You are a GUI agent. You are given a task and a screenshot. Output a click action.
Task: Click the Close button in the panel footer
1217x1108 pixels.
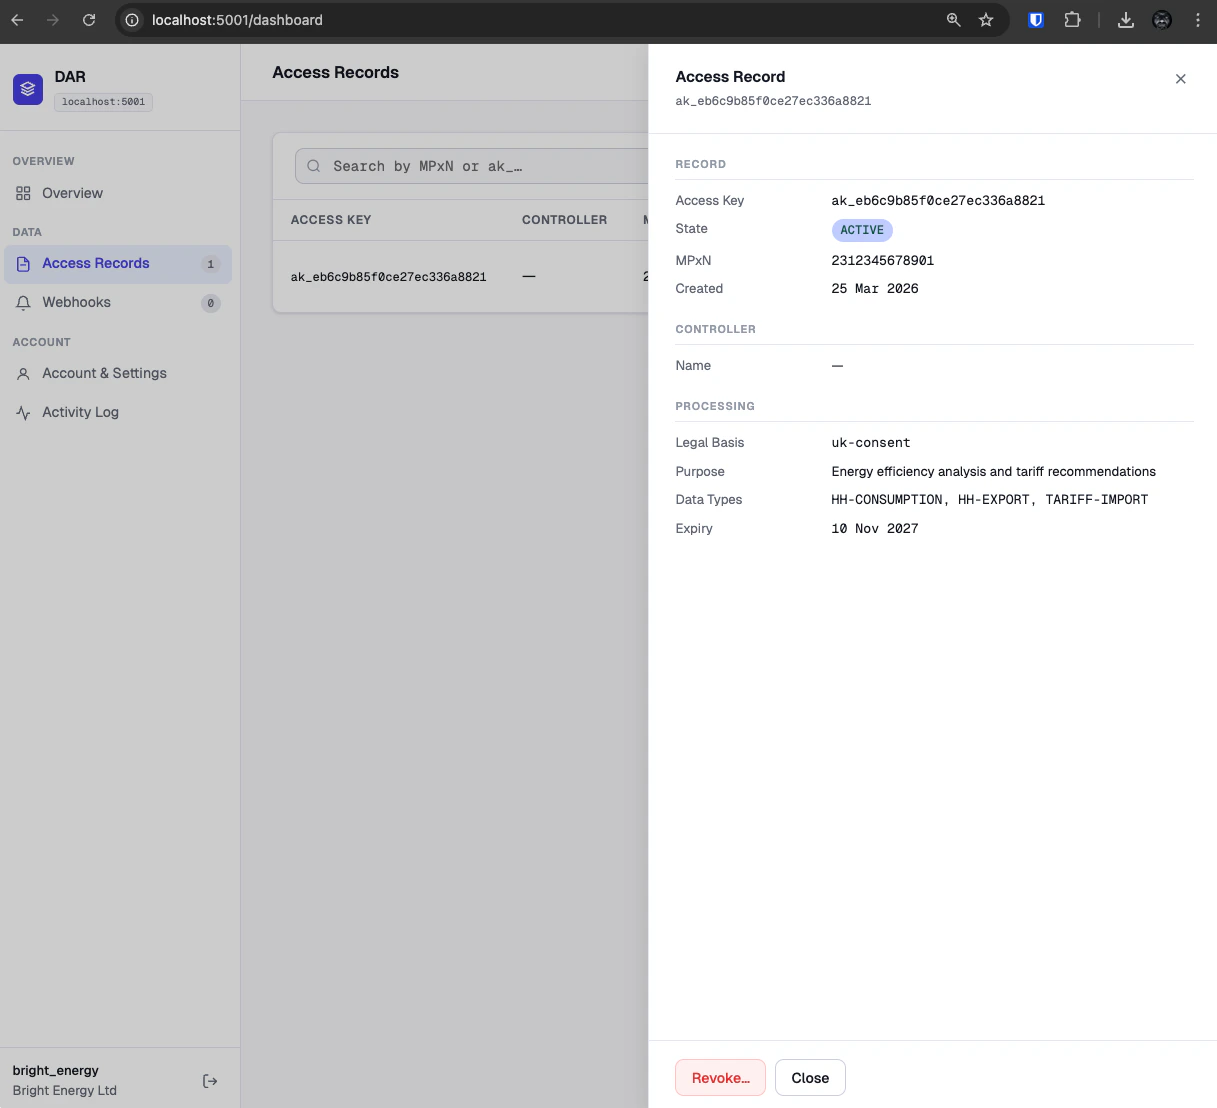[x=810, y=1078]
